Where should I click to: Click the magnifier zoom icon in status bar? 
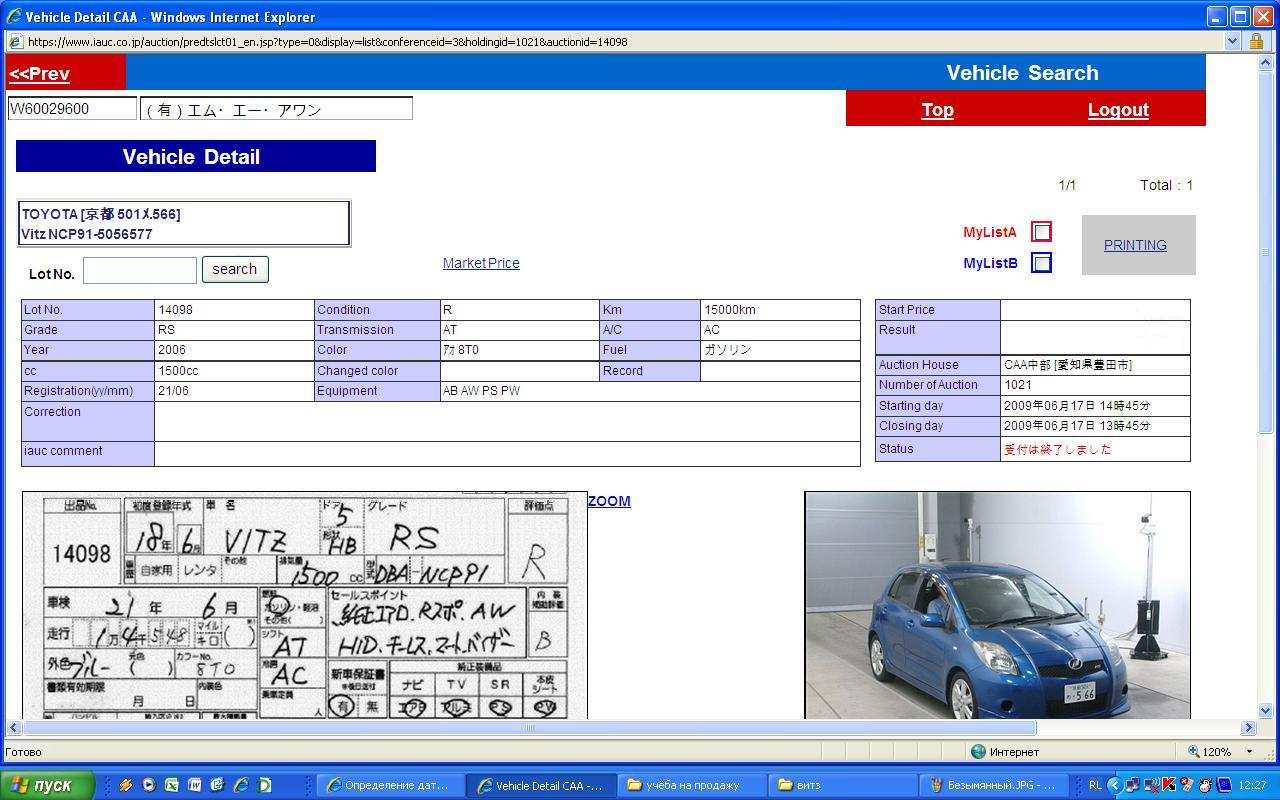coord(1194,752)
